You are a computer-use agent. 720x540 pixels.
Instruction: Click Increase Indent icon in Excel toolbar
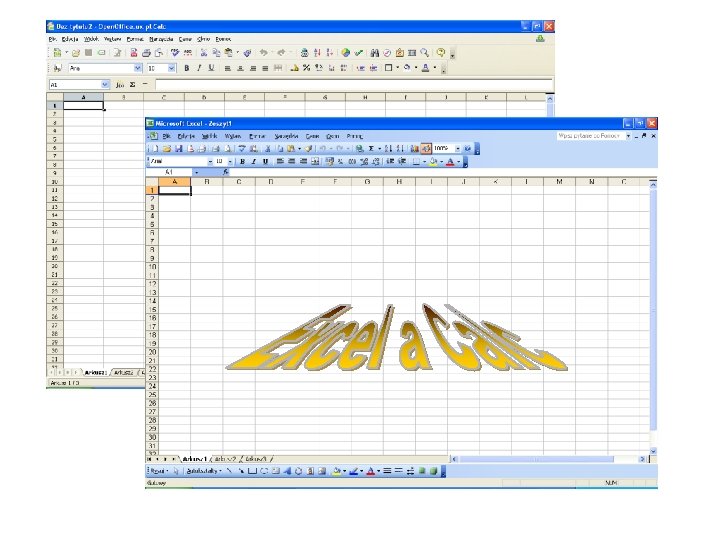[401, 161]
